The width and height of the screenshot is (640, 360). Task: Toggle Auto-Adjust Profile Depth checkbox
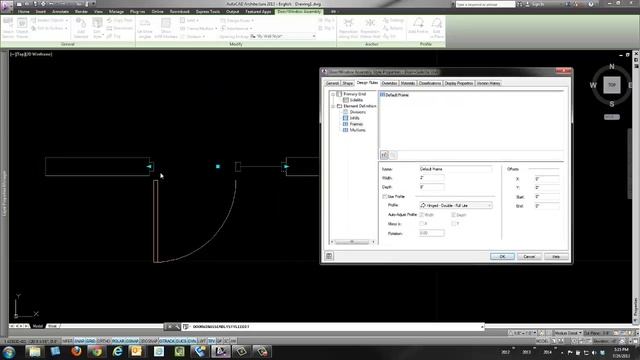(453, 215)
